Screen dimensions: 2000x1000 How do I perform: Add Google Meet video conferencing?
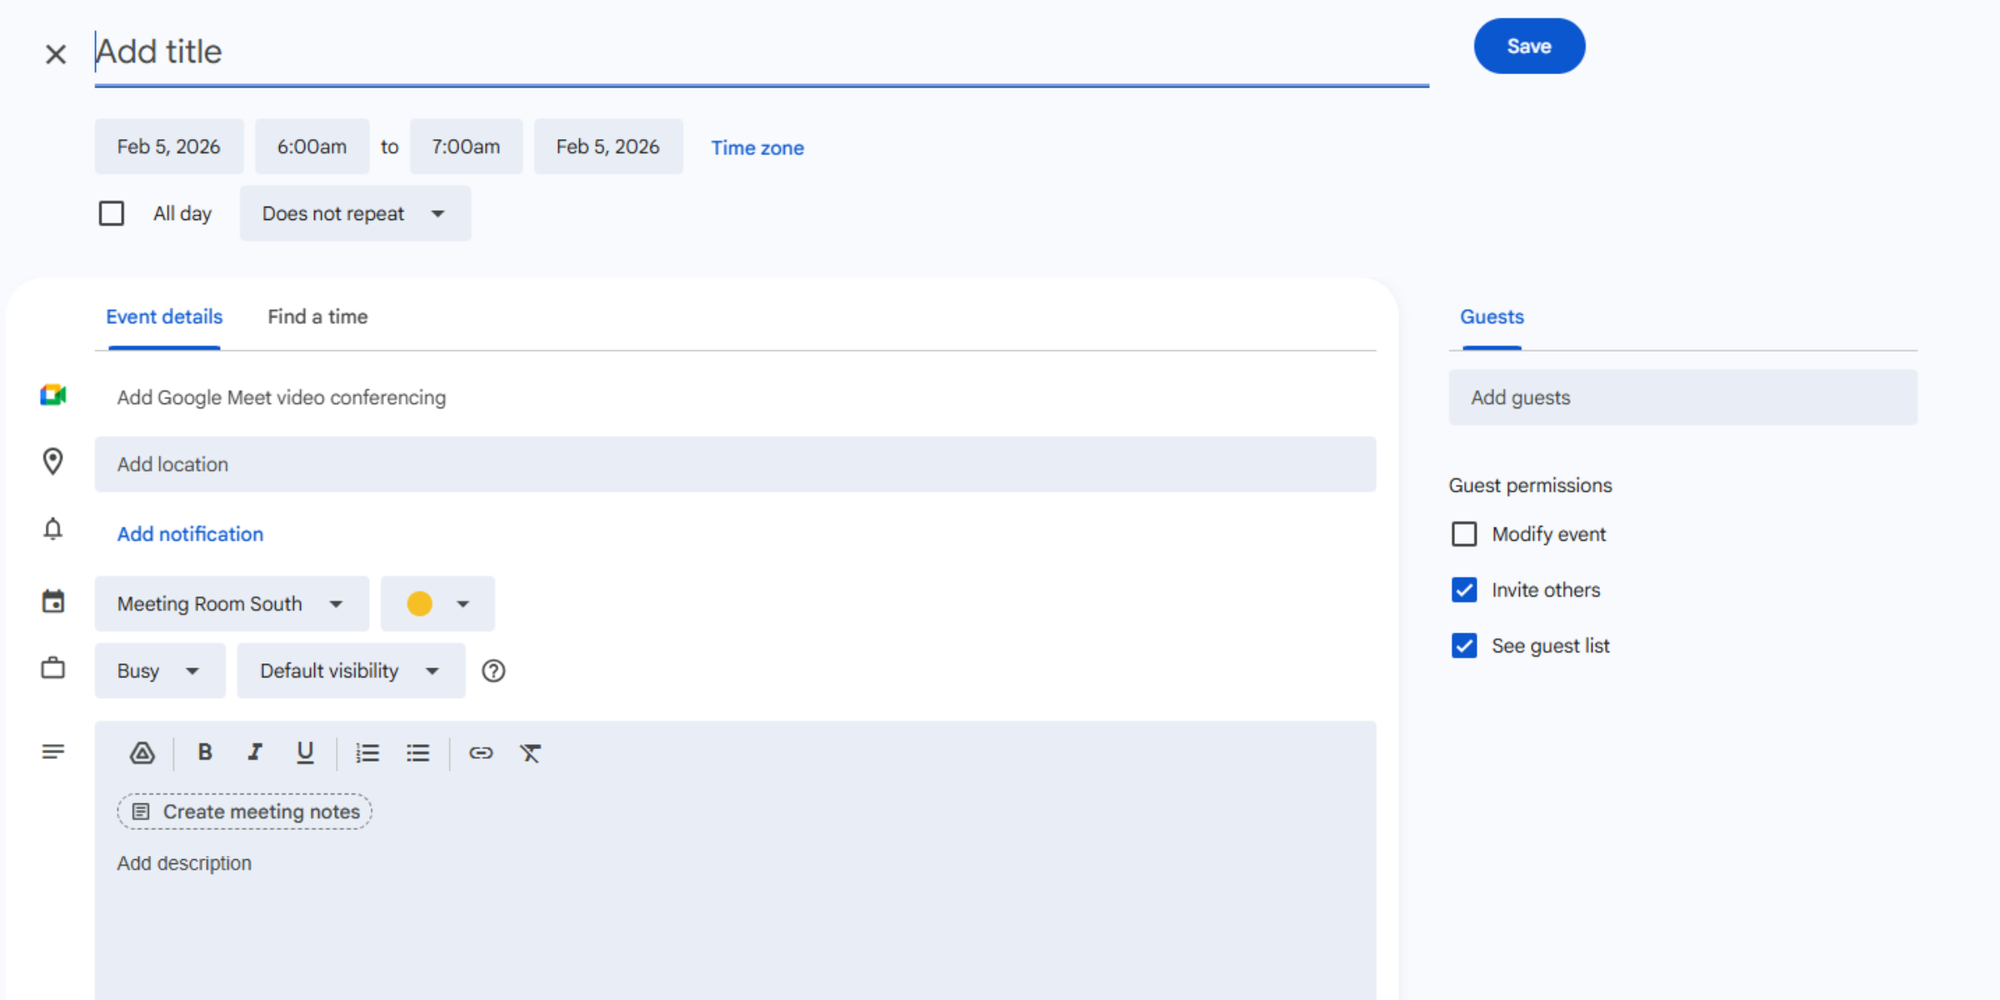point(281,398)
